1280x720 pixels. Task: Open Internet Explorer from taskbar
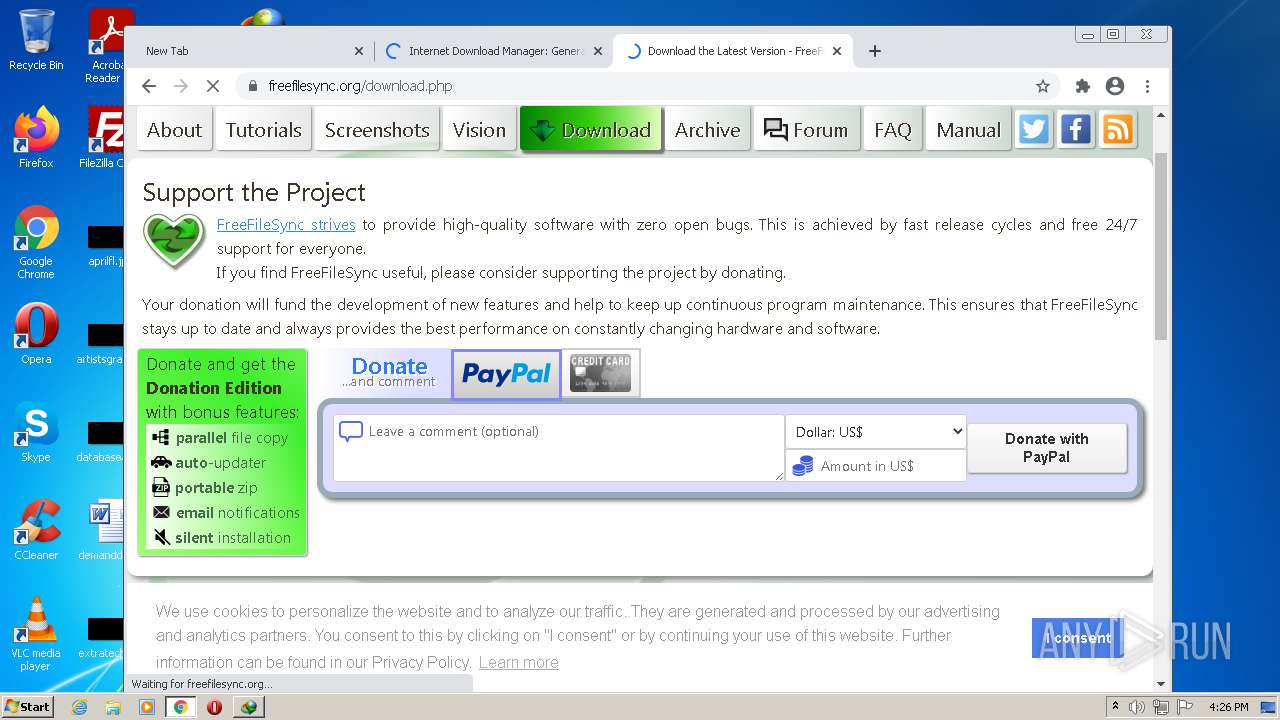click(x=79, y=707)
